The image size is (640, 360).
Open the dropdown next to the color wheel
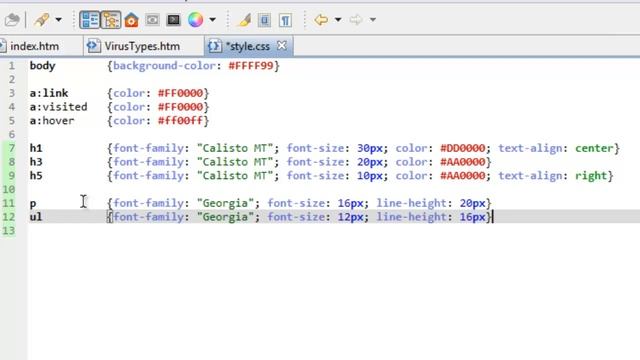[212, 20]
